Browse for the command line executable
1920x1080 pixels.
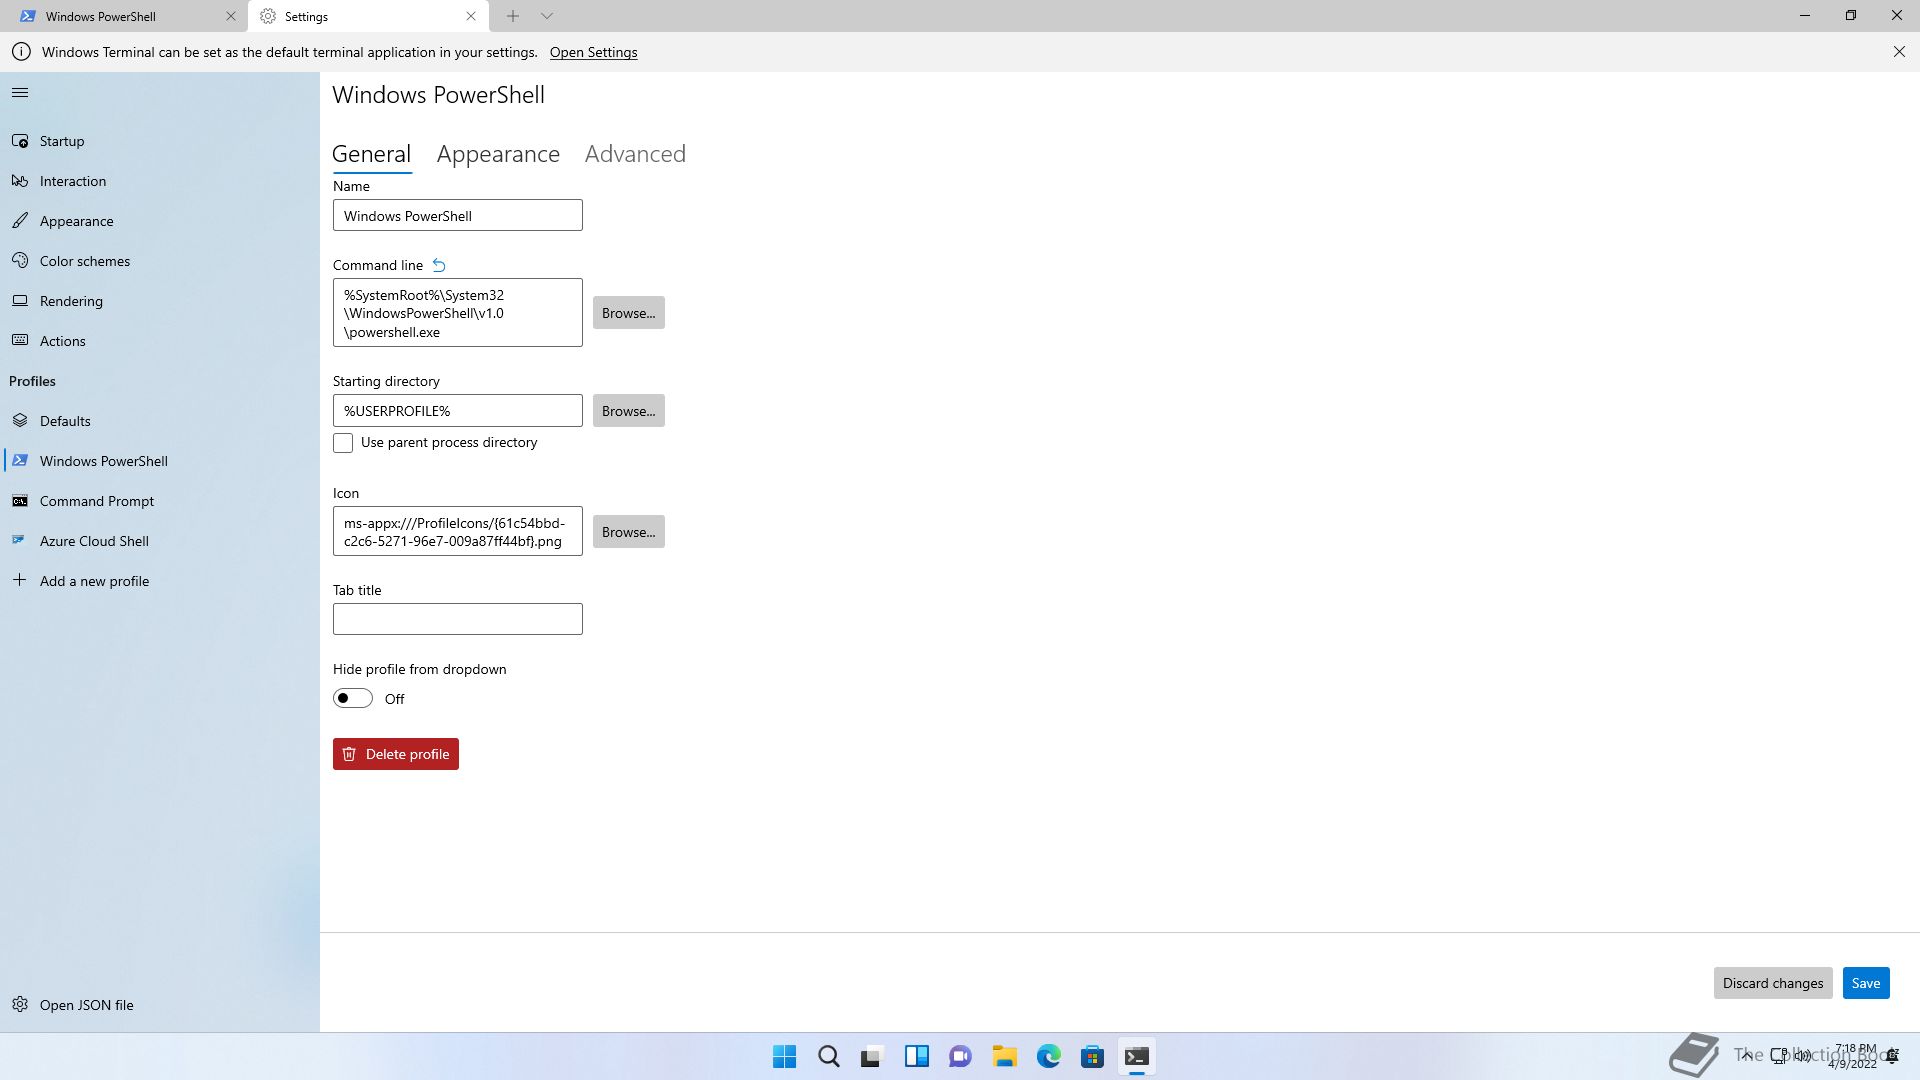[628, 313]
